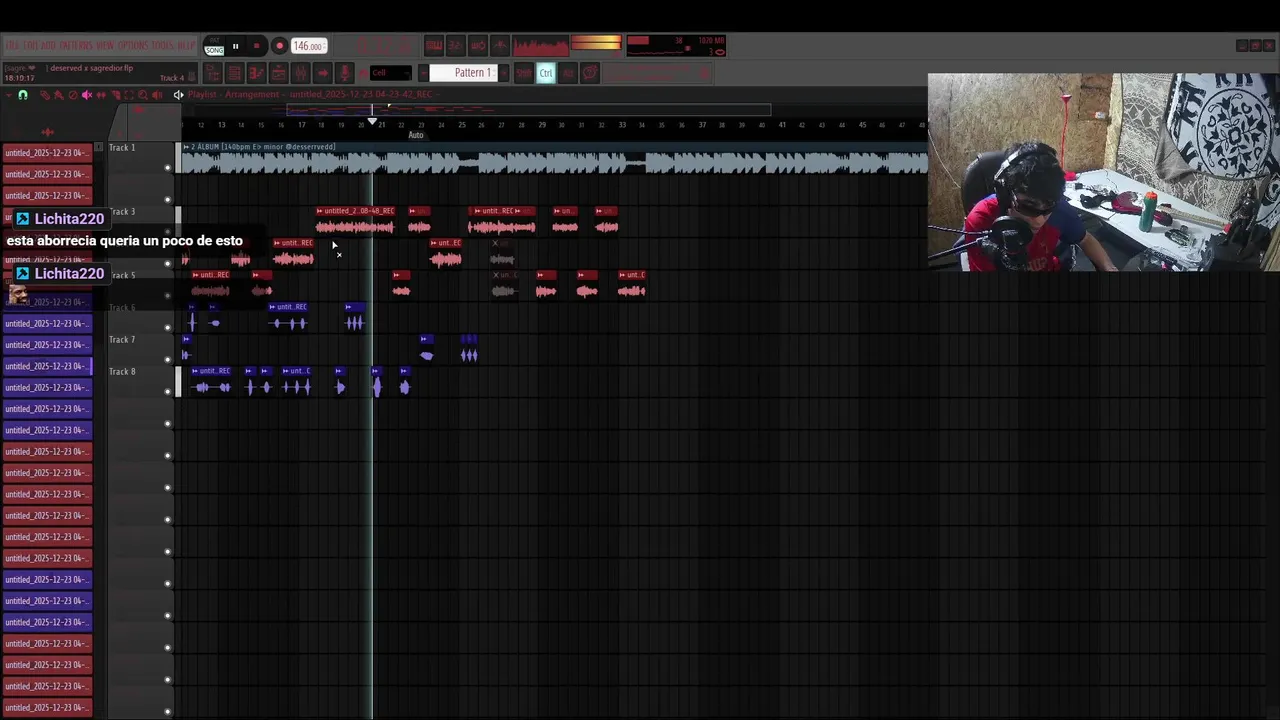This screenshot has height=720, width=1280.
Task: Click the playlist horizontal scrollbar above the ruler
Action: click(529, 109)
